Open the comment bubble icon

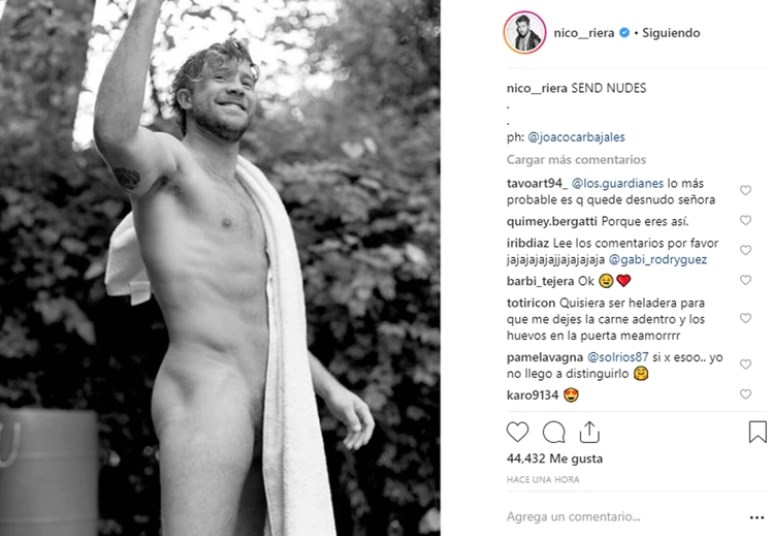point(554,432)
